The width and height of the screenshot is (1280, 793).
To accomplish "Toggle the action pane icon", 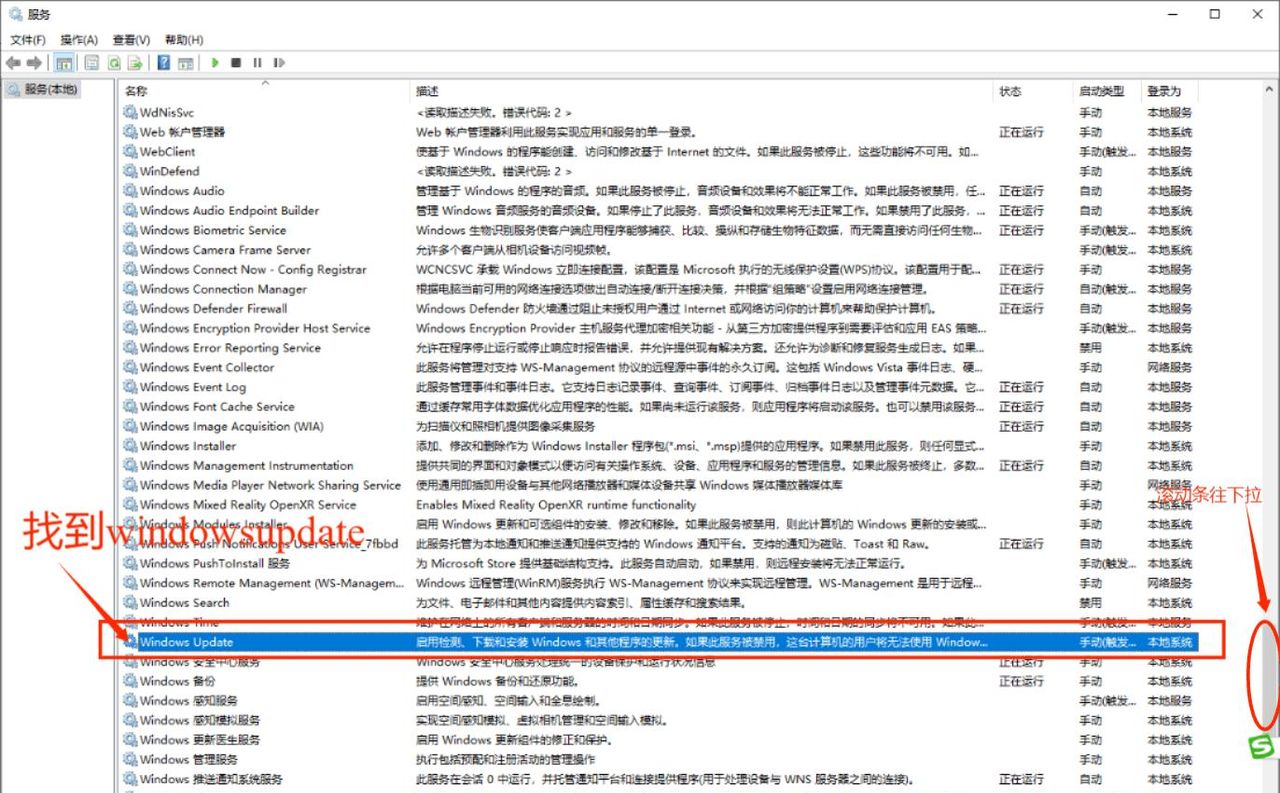I will pyautogui.click(x=187, y=63).
